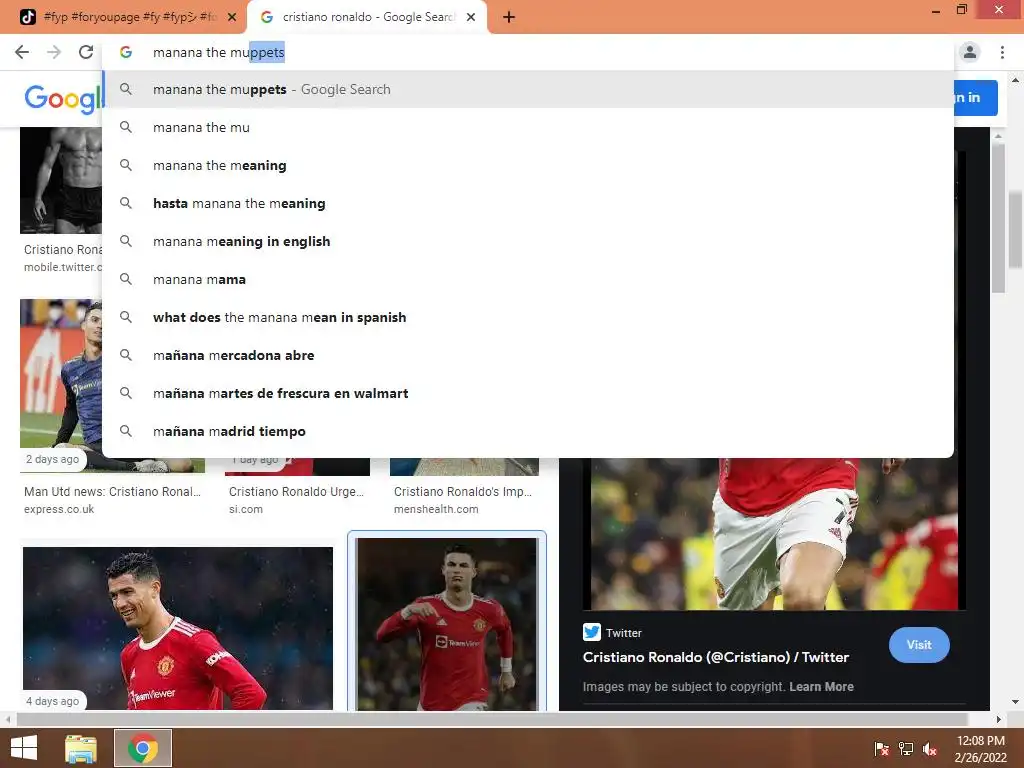This screenshot has width=1024, height=768.
Task: Open File Explorer from the taskbar
Action: coord(81,748)
